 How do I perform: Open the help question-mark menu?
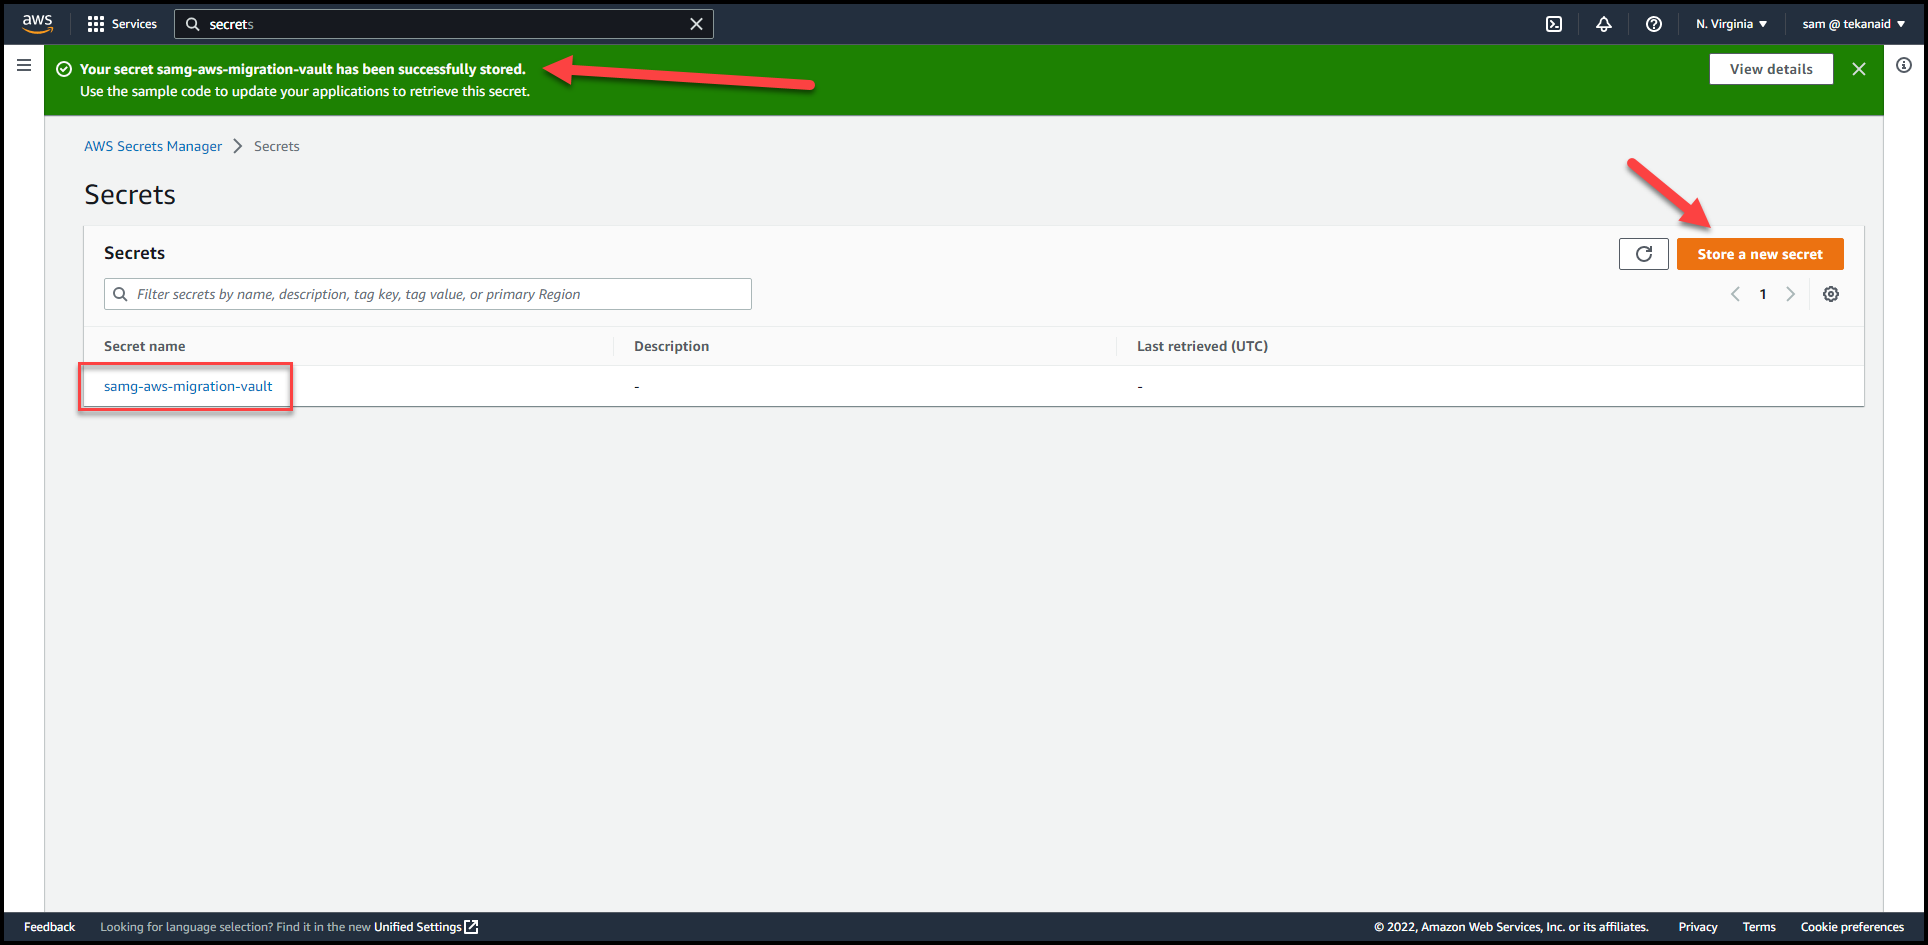1653,23
